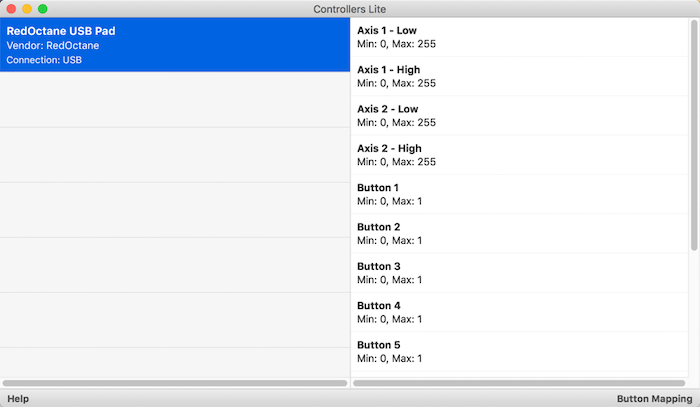Close the Controllers Lite window

click(11, 9)
